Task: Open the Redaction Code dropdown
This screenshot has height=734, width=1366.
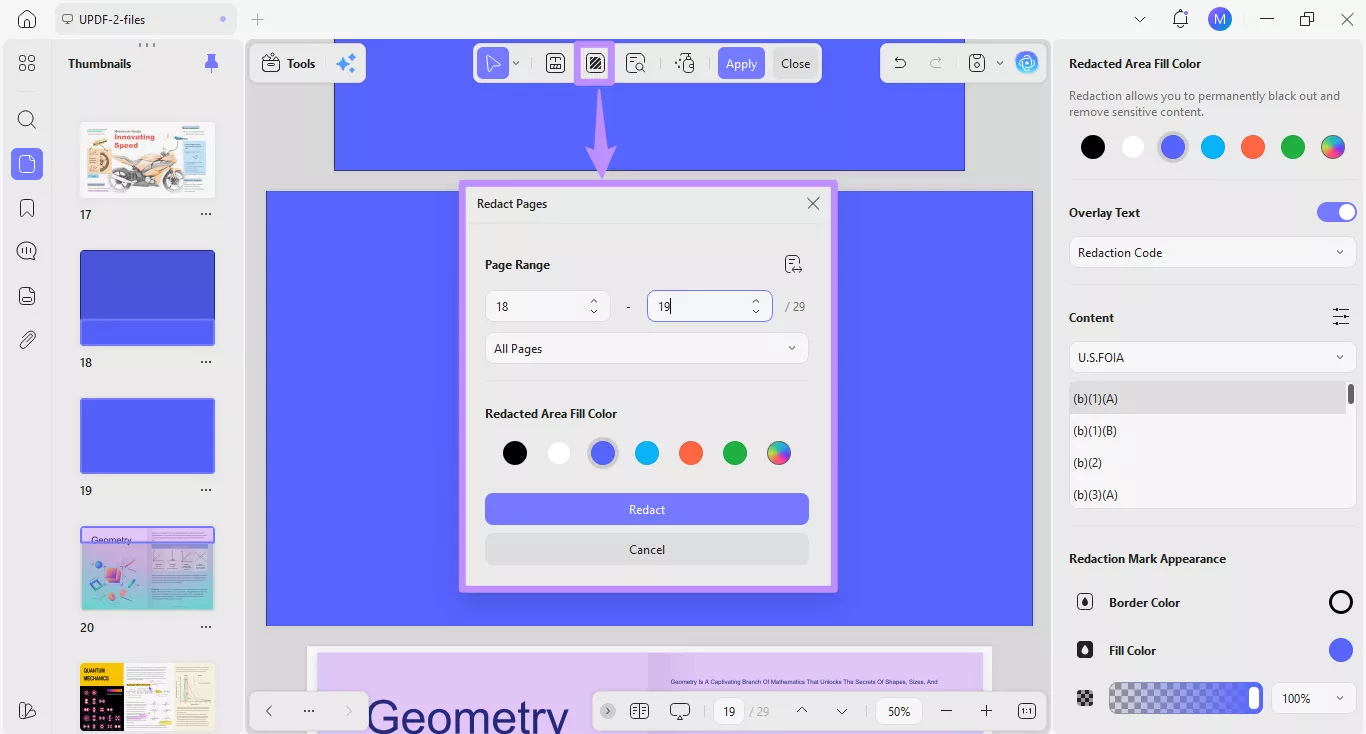Action: click(x=1212, y=252)
